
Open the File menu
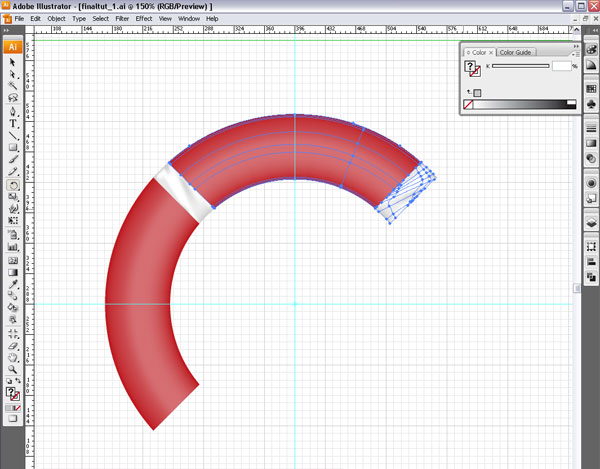coord(19,18)
